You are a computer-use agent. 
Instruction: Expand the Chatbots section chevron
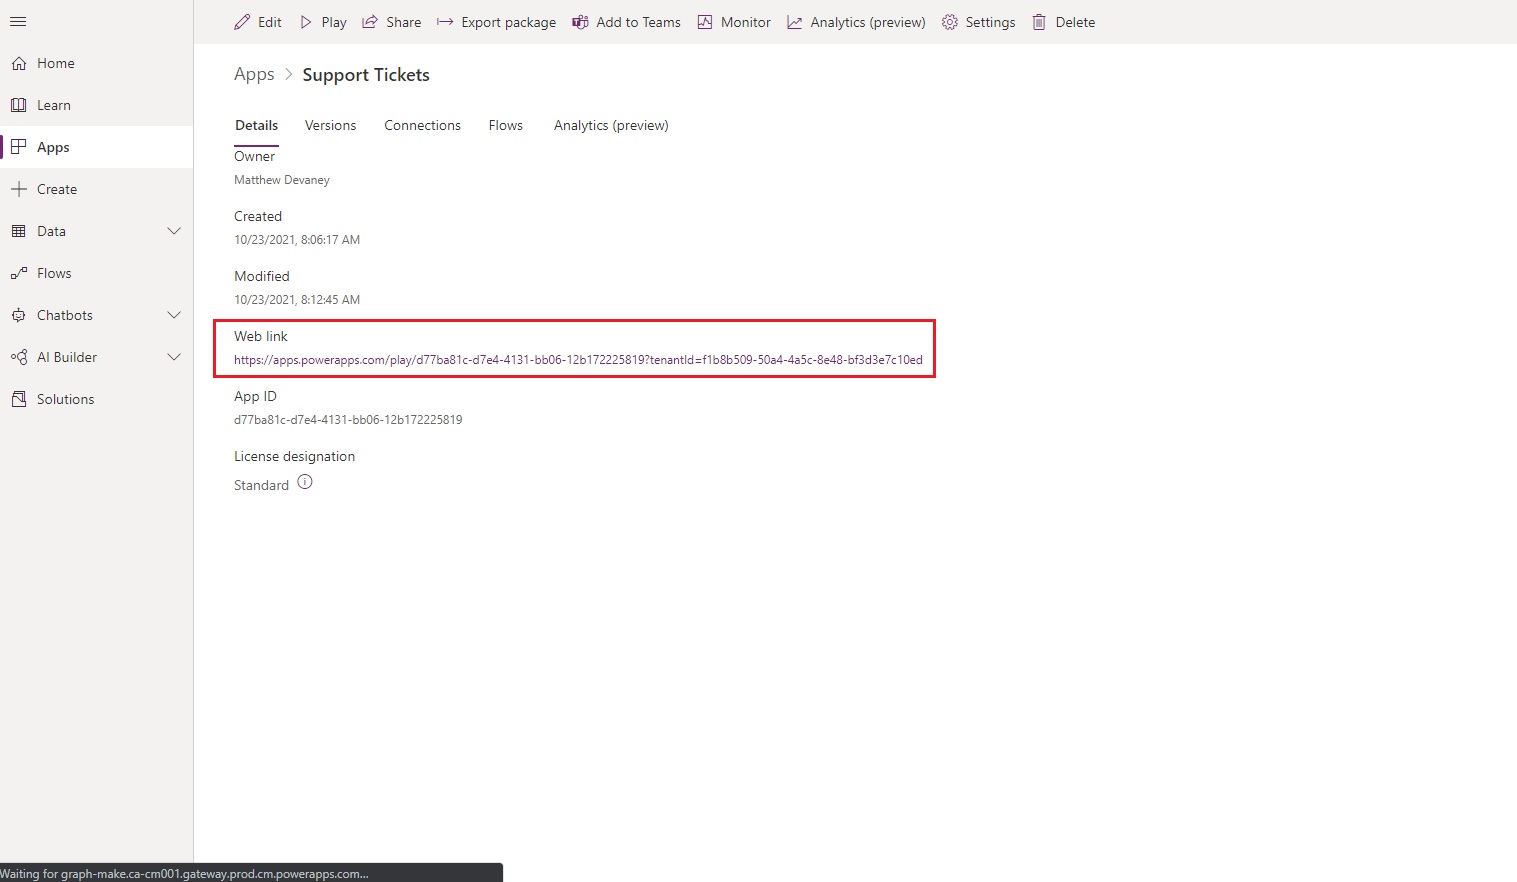[175, 314]
